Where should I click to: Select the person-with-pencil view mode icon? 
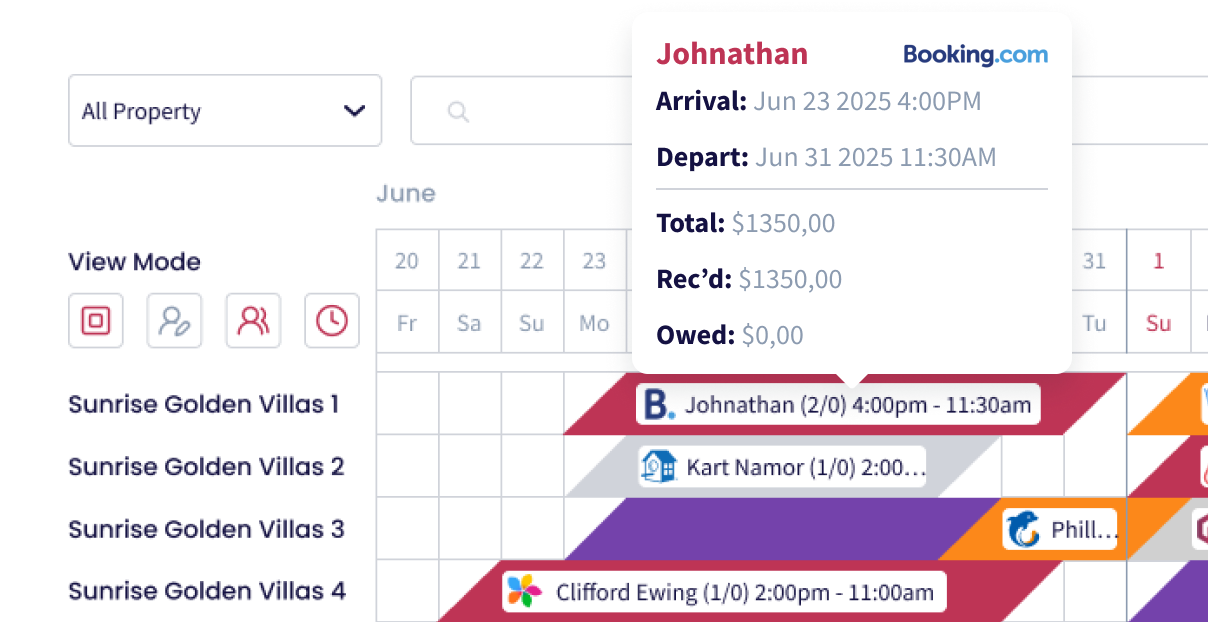click(x=175, y=320)
